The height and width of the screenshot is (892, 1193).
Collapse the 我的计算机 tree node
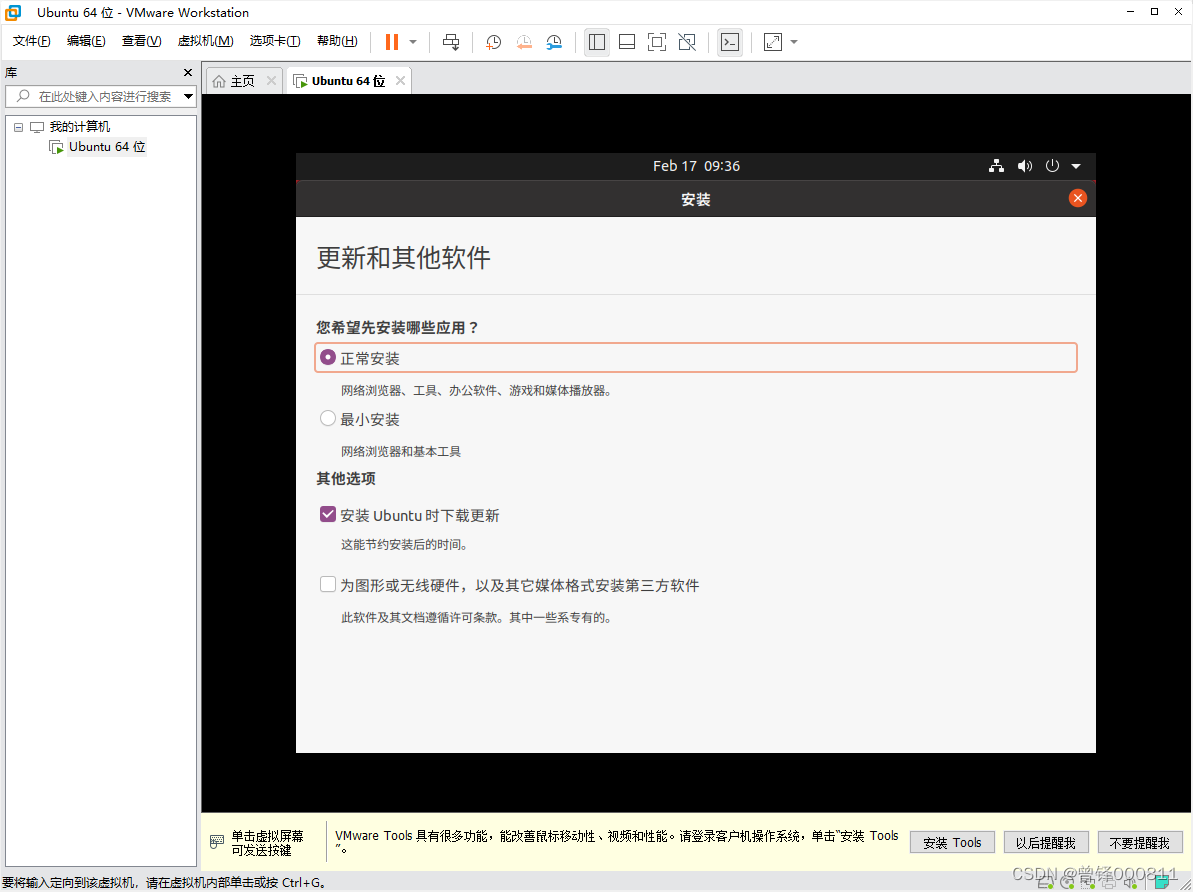[x=18, y=127]
